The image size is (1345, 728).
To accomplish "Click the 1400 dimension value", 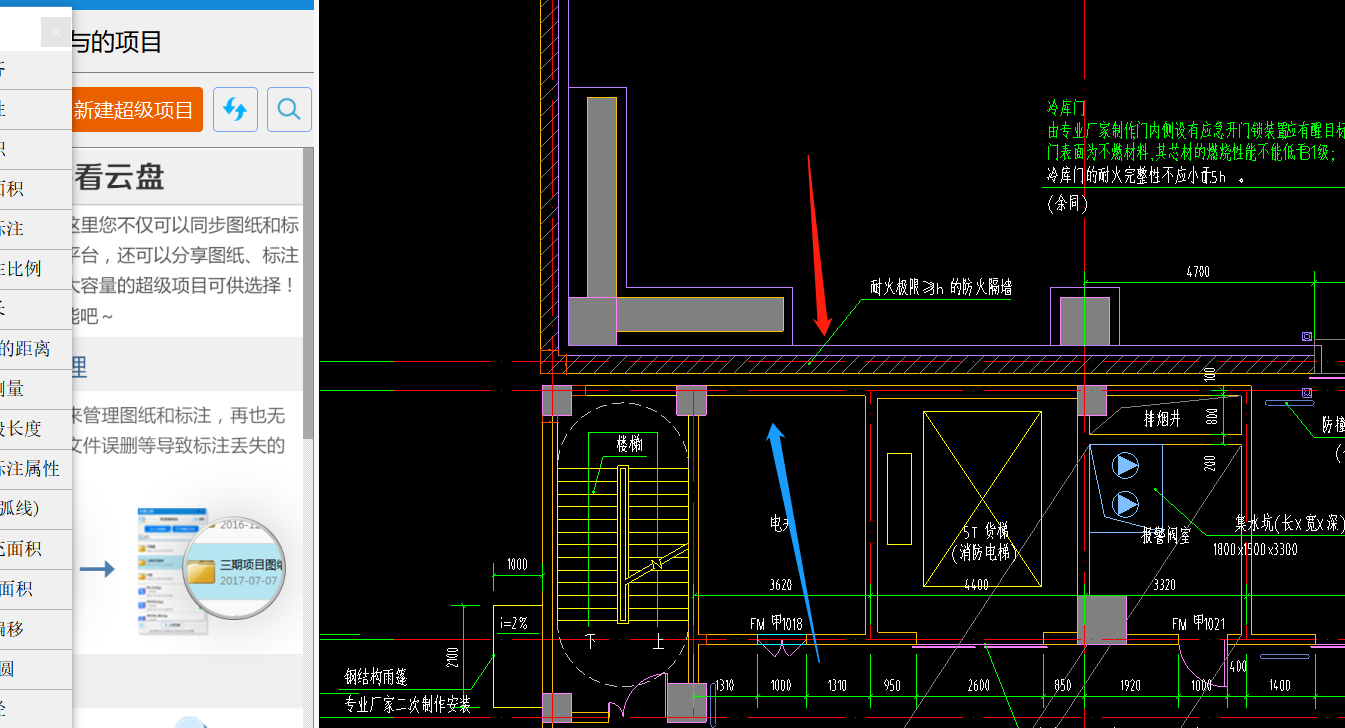I will tap(1279, 686).
